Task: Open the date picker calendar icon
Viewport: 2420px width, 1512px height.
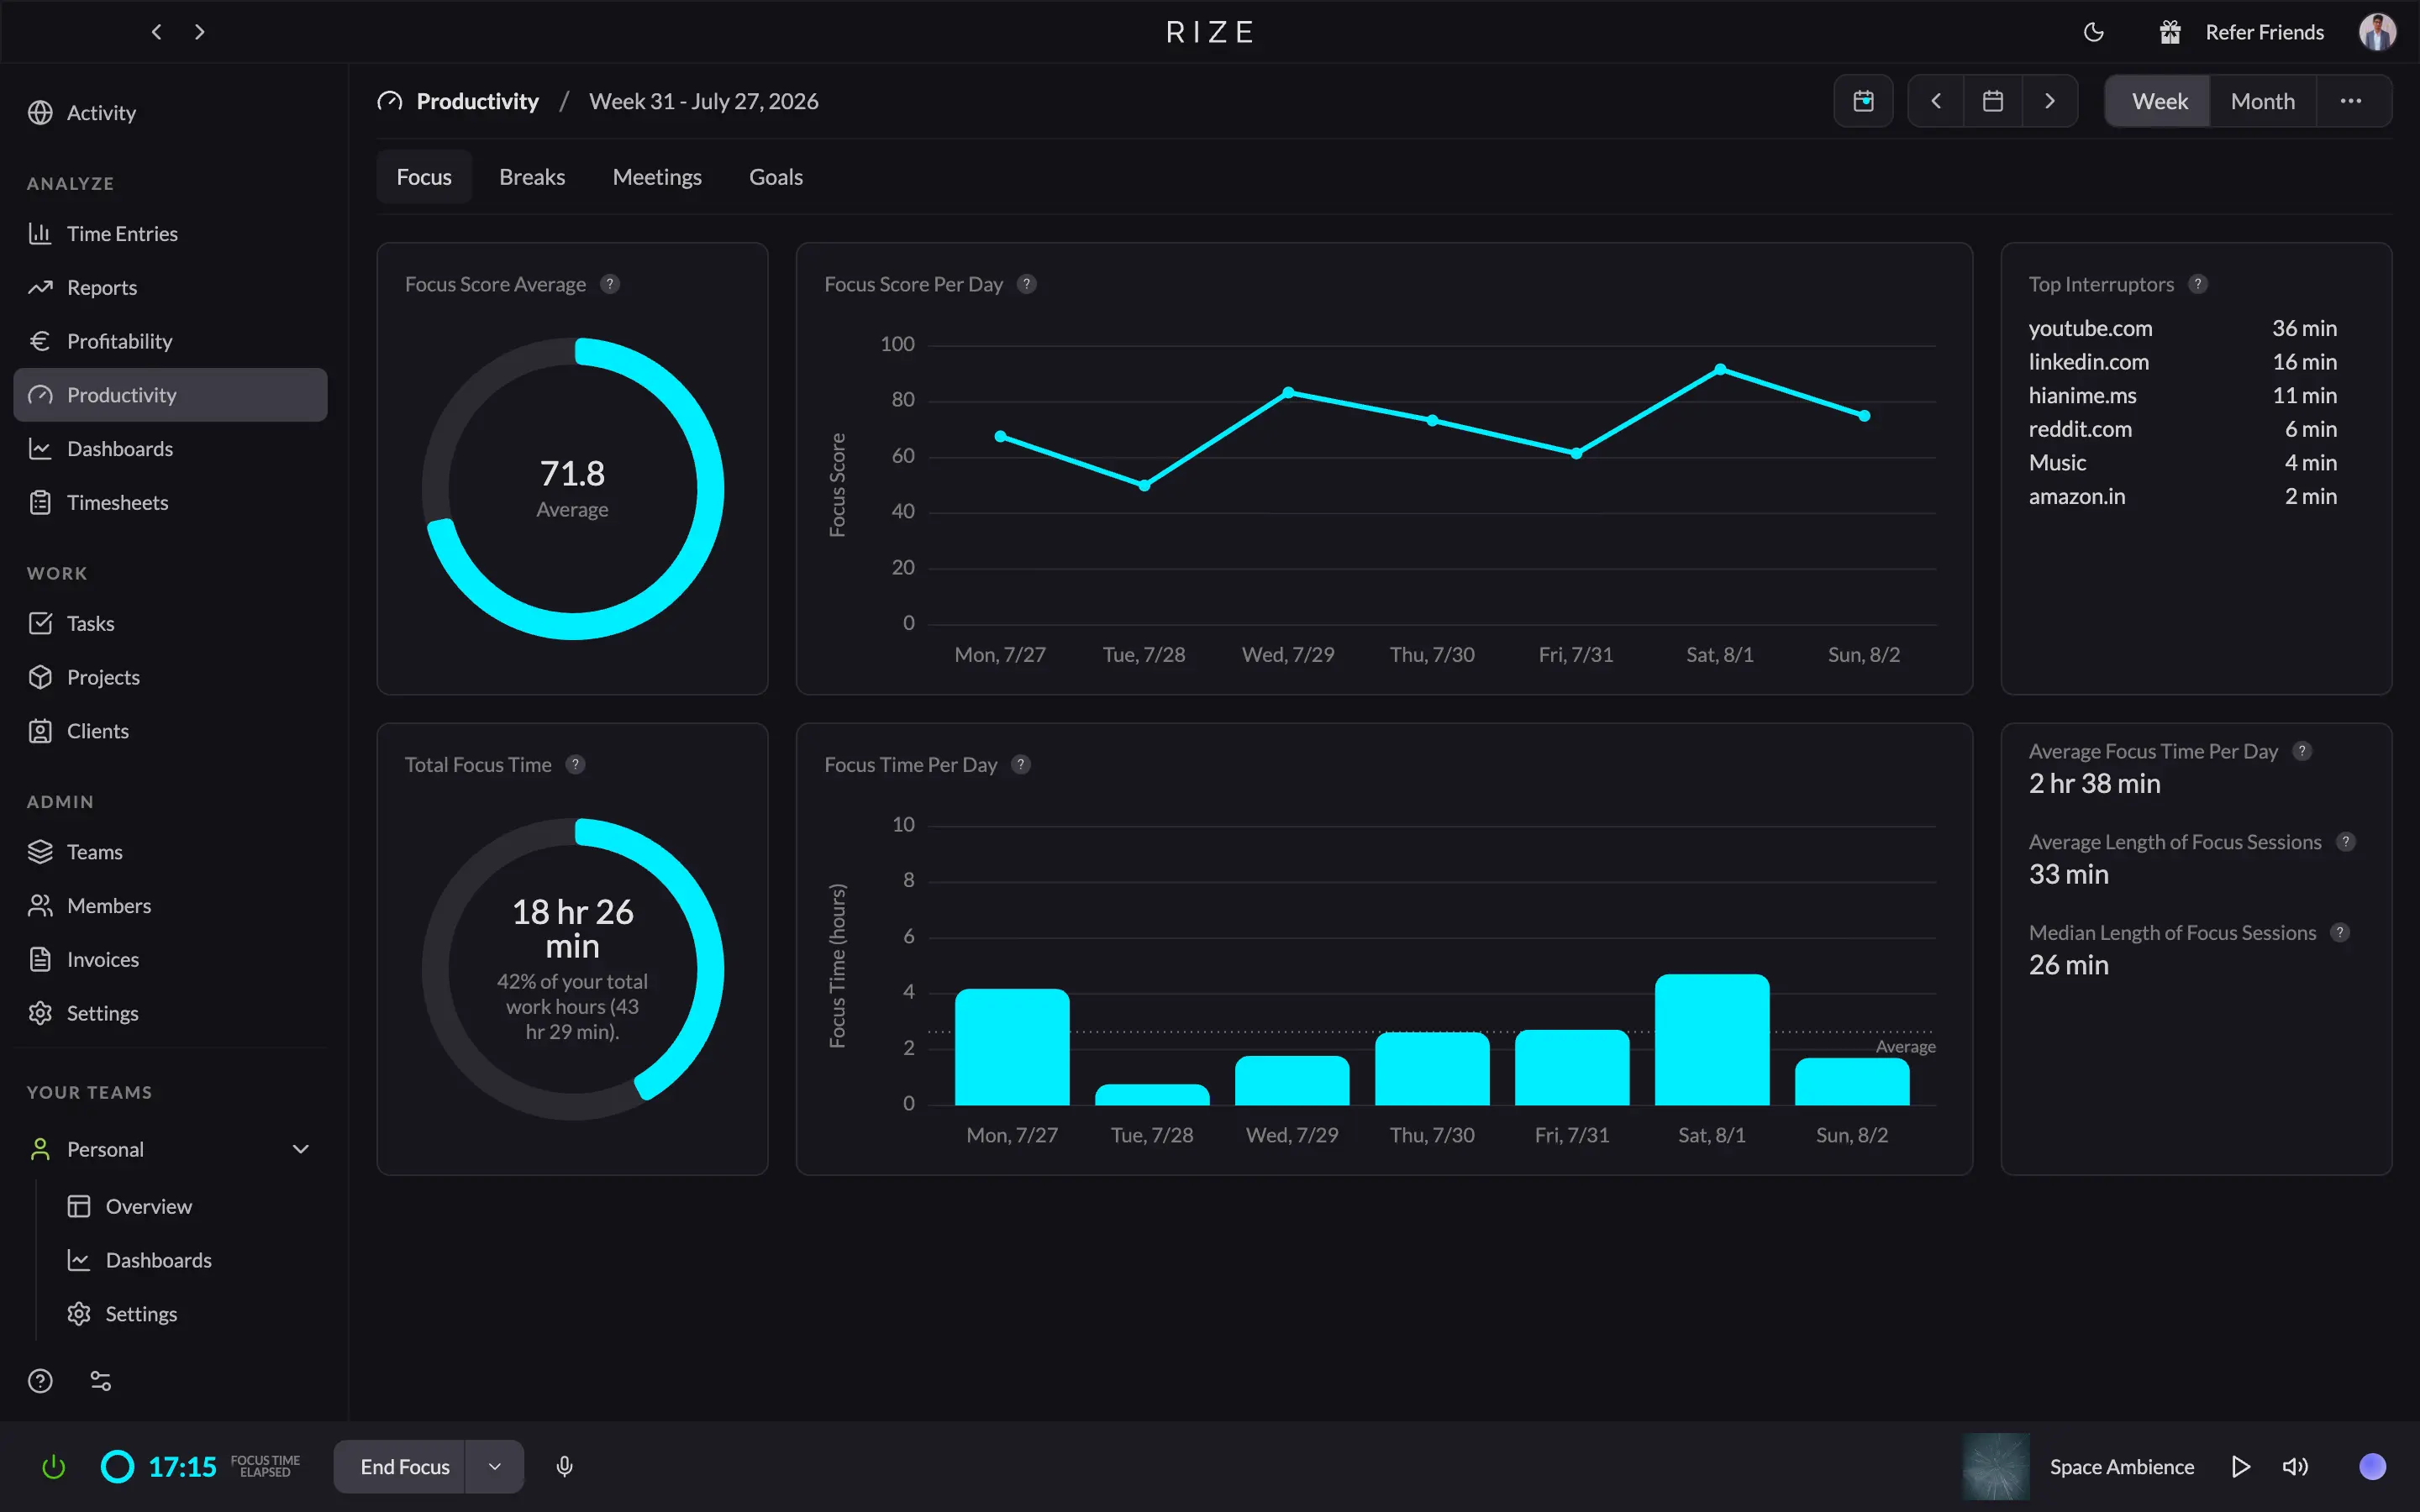Action: tap(1993, 101)
